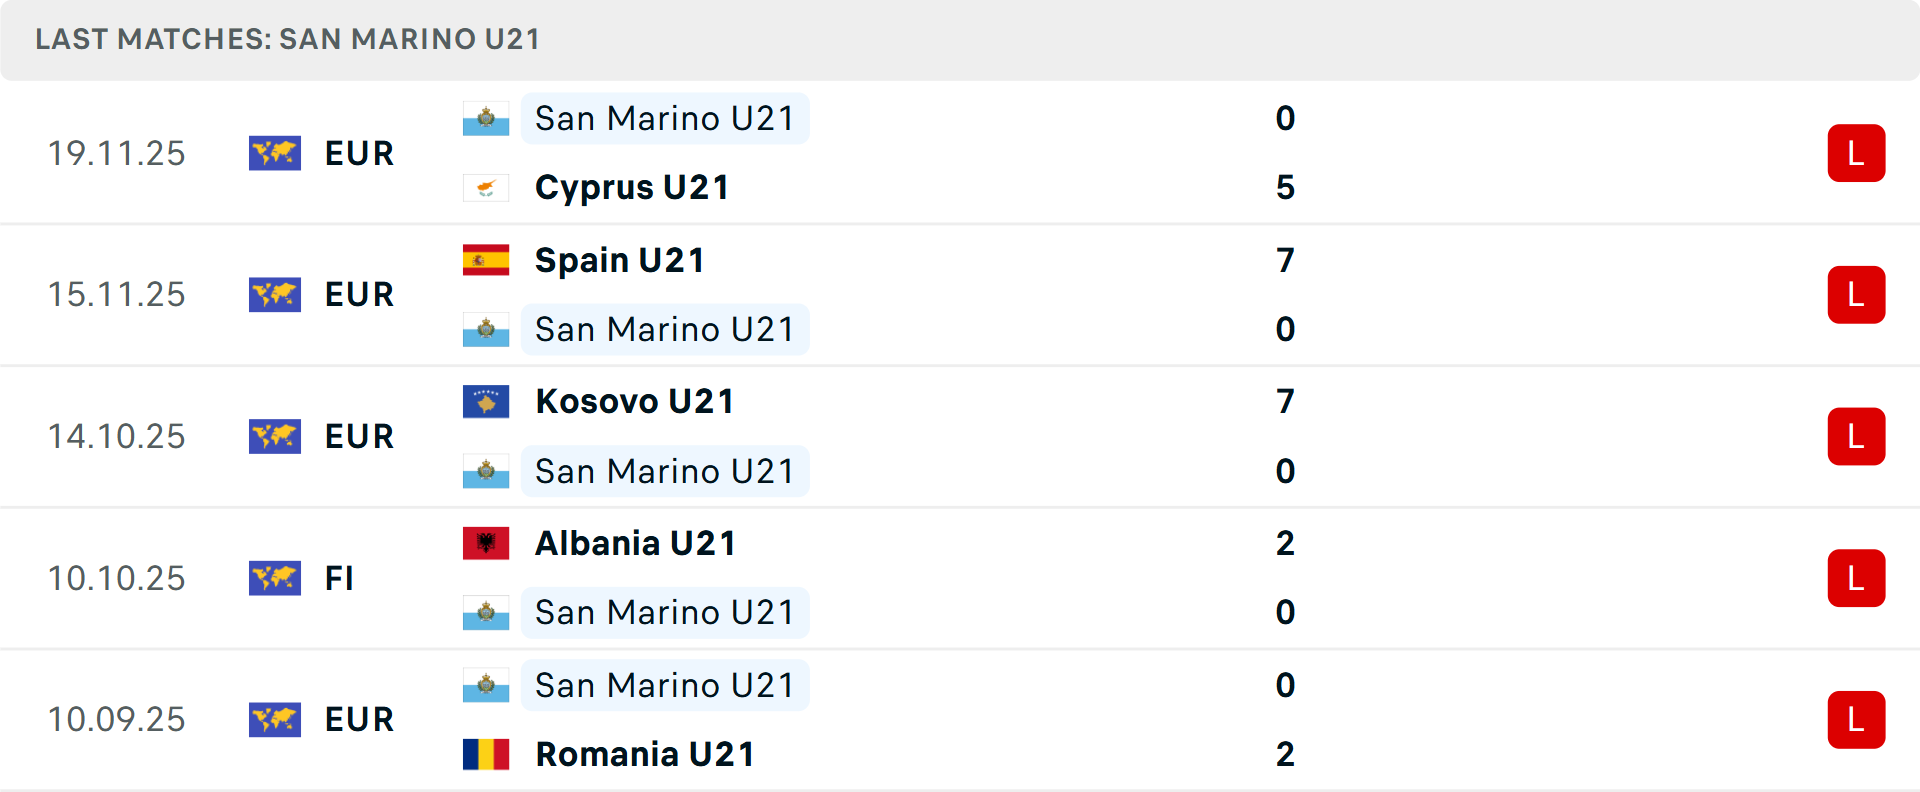Click the 14.10.25 date entry
Viewport: 1920px width, 792px height.
click(x=116, y=436)
